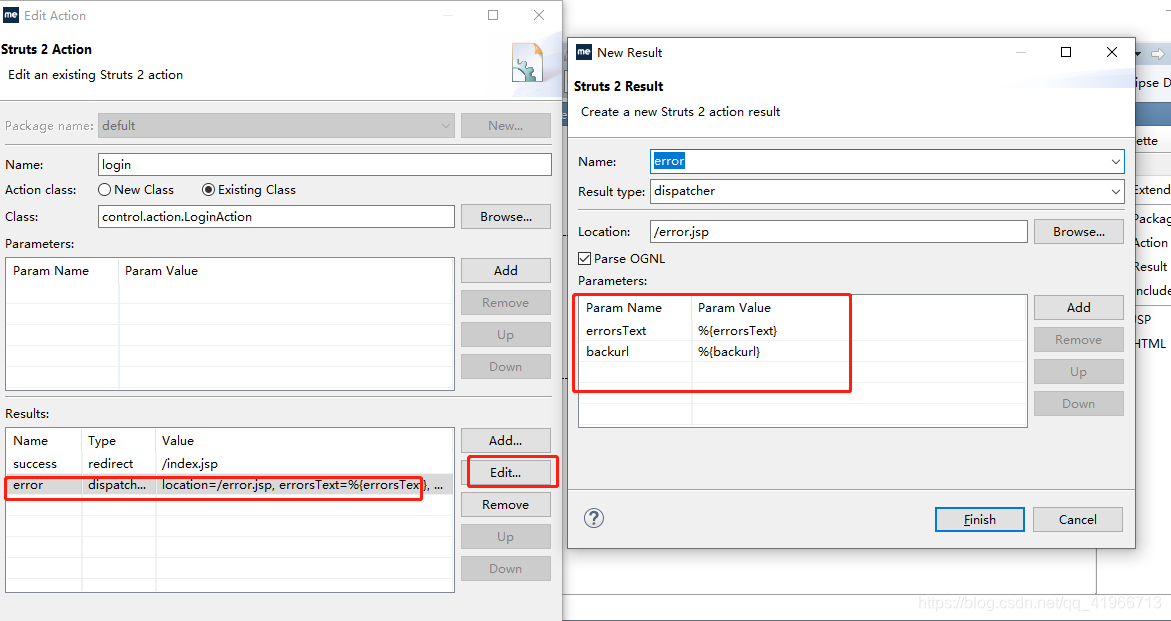Click Browse next to Class field

pyautogui.click(x=506, y=216)
